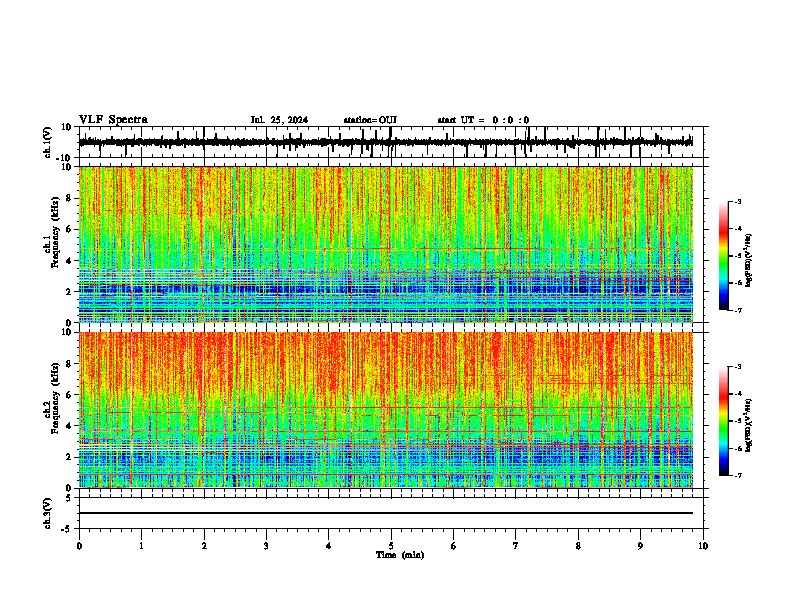The image size is (792, 612).
Task: Click the ch.2 "Frequency (kHz)" axis label
Action: [x=55, y=397]
